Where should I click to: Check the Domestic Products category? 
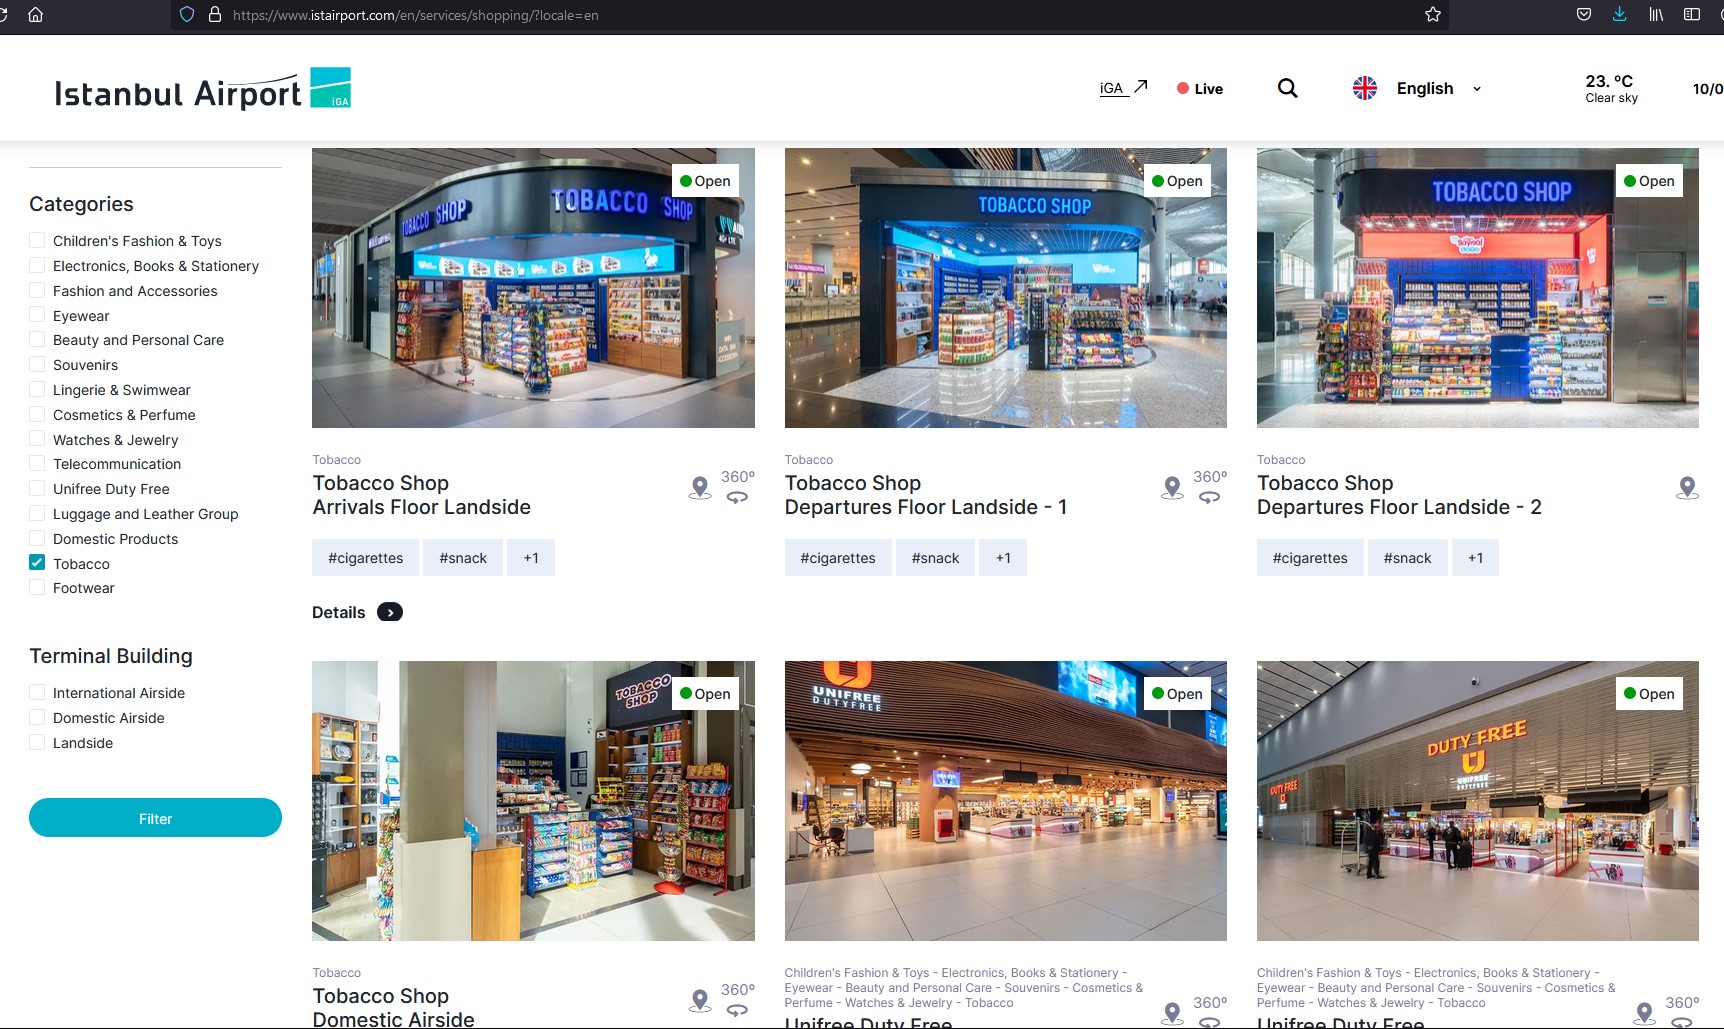click(x=37, y=538)
